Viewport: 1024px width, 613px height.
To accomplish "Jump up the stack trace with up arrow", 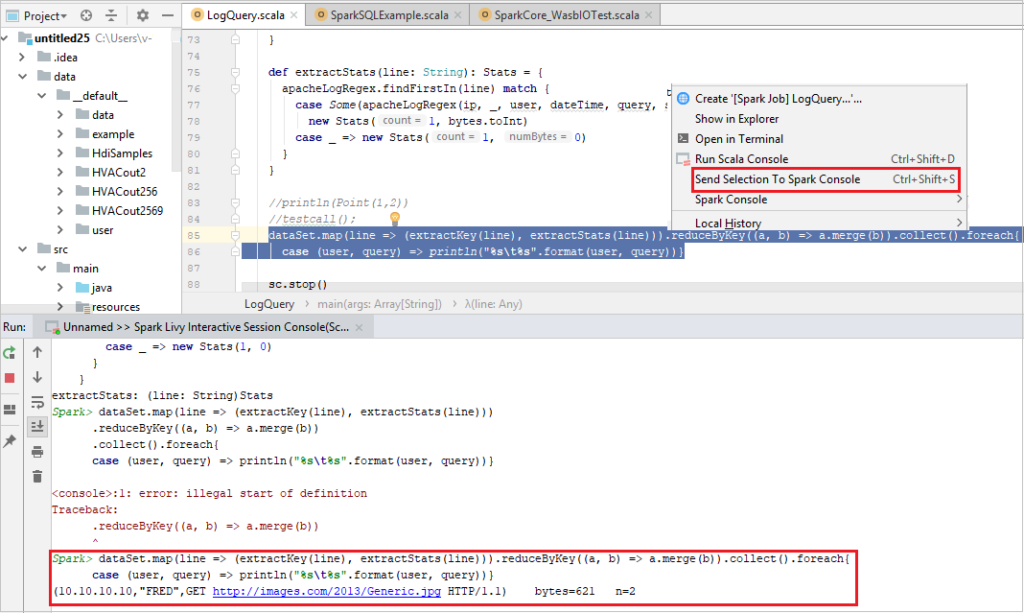I will pyautogui.click(x=37, y=351).
